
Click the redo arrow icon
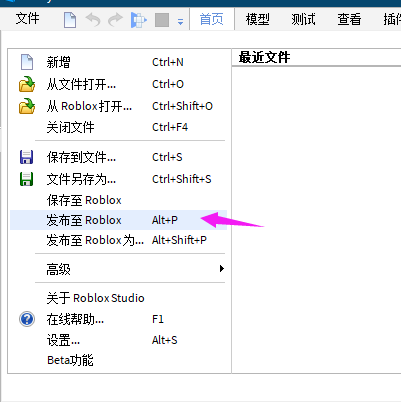click(115, 20)
